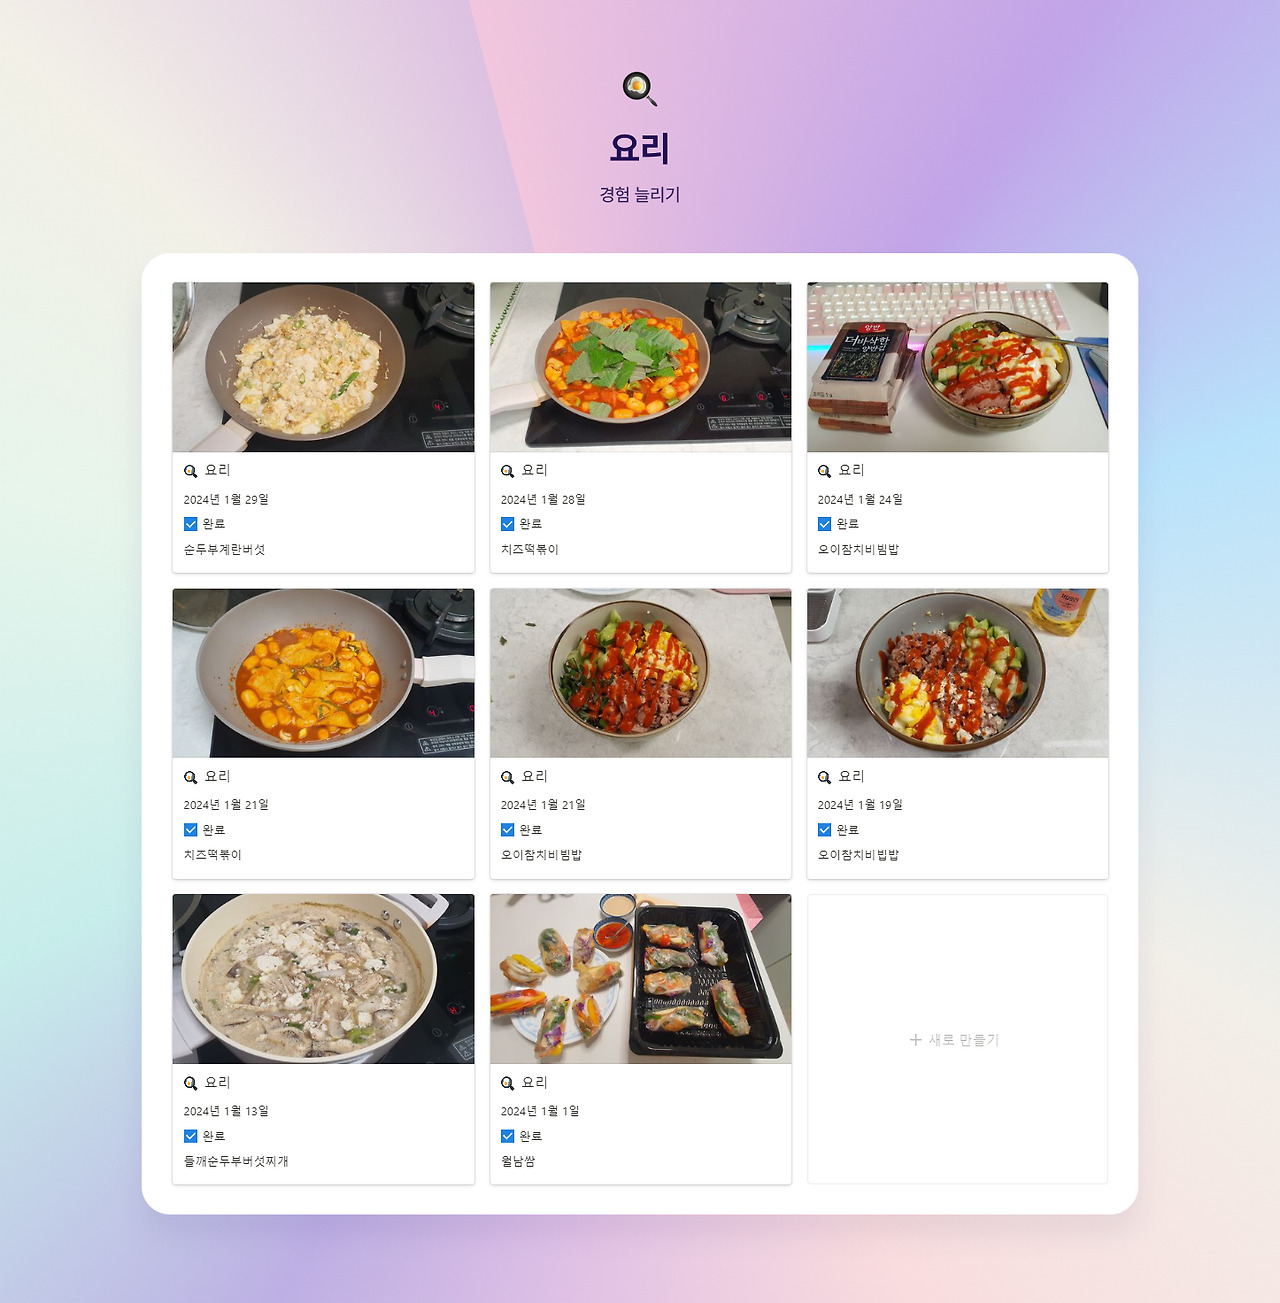Viewport: 1280px width, 1303px height.
Task: Click the 경험 늘리기 subtitle text
Action: [x=640, y=194]
